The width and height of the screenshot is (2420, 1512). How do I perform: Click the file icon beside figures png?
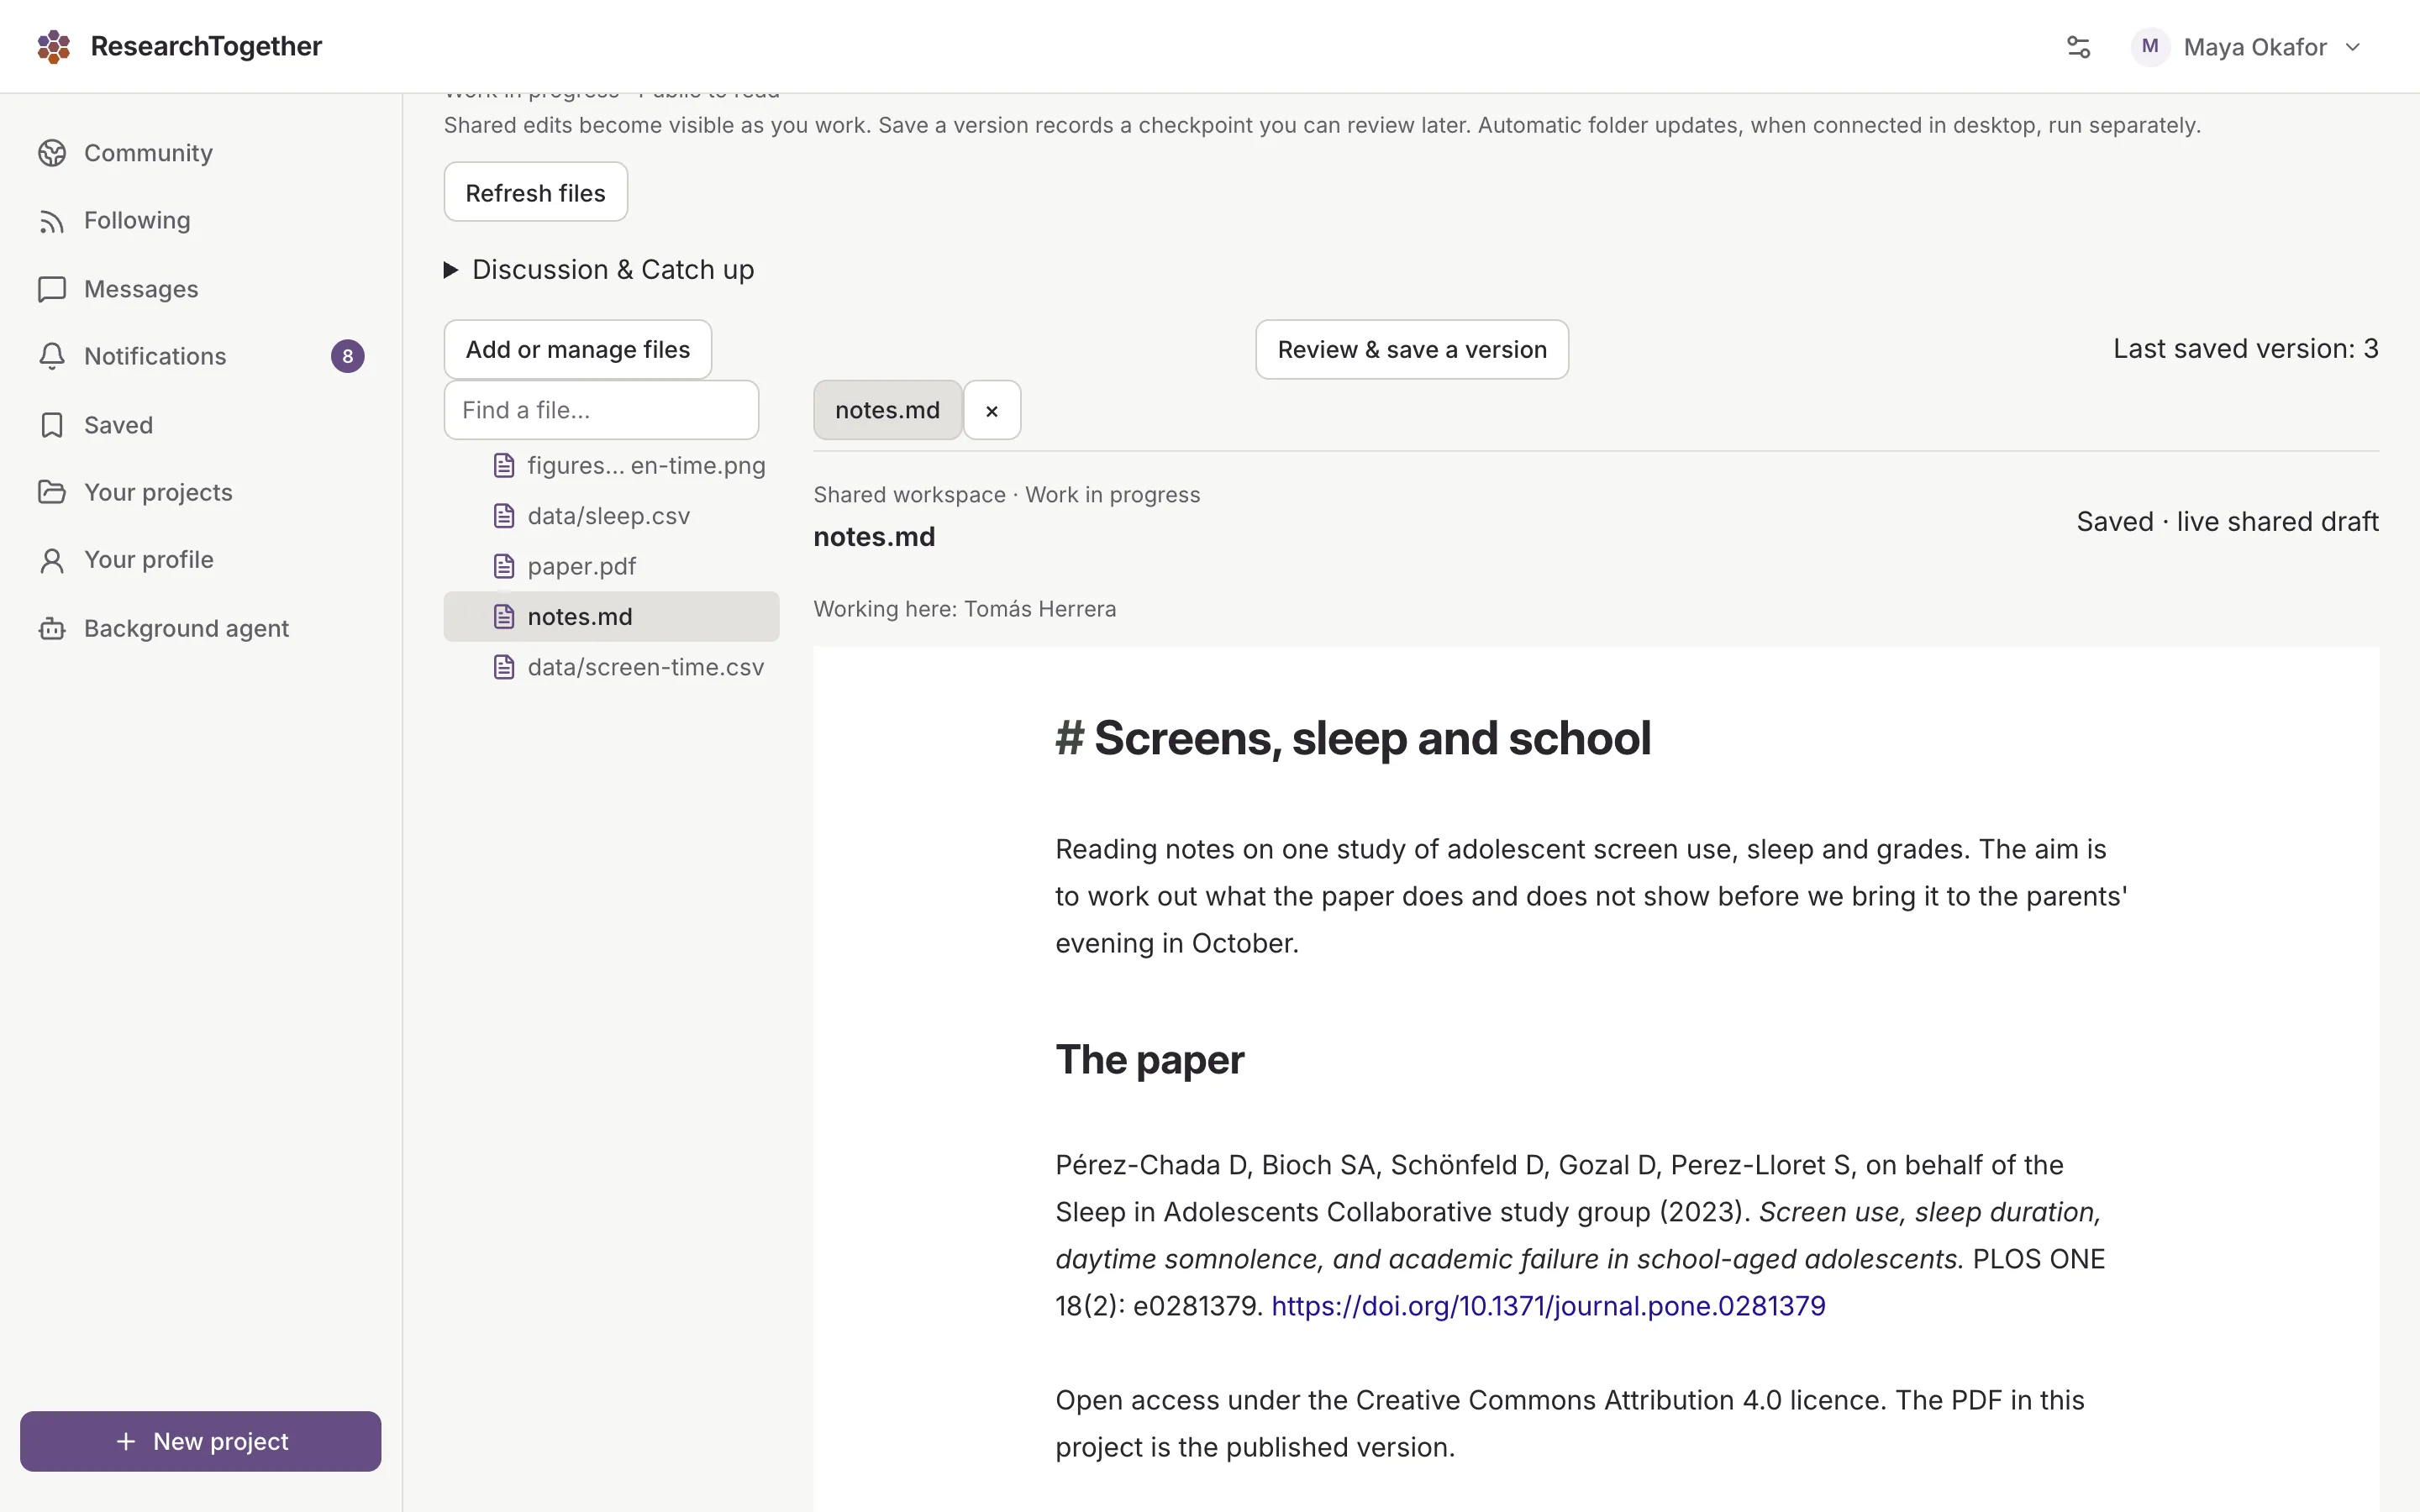coord(504,466)
